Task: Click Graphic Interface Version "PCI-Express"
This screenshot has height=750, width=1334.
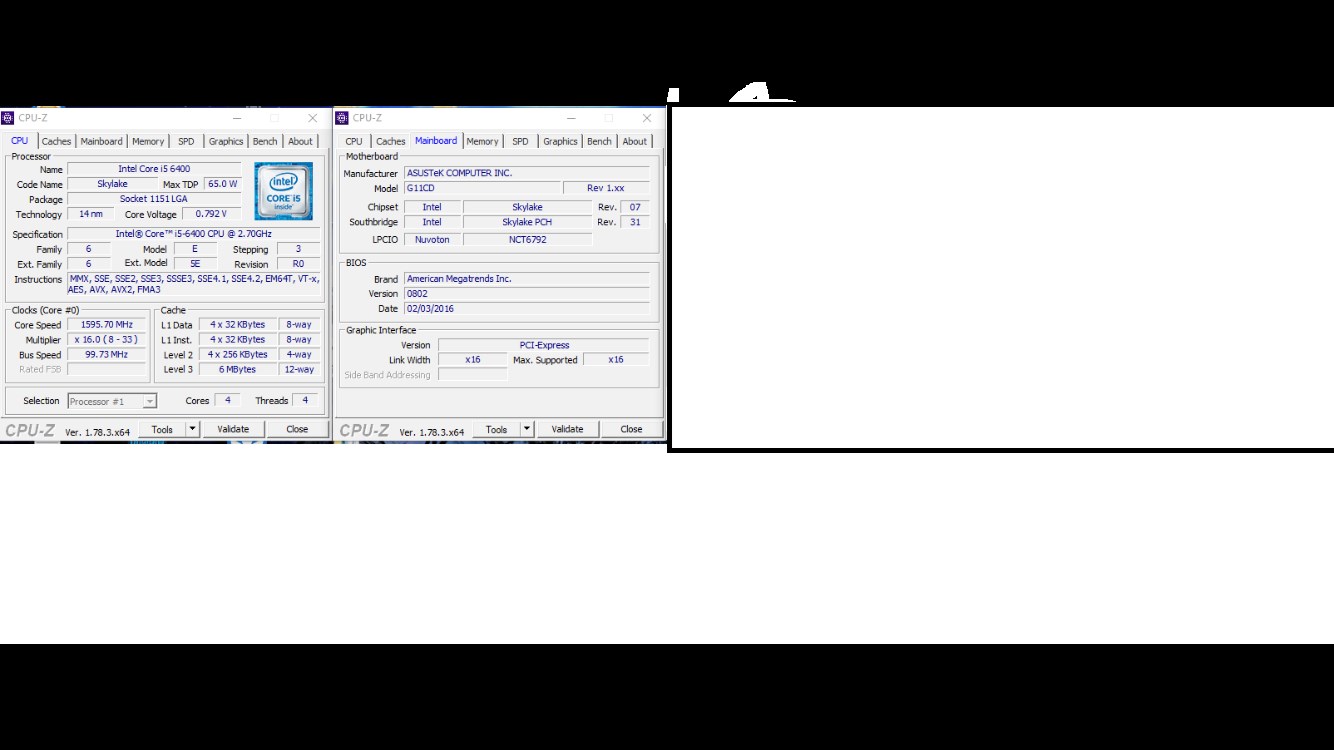Action: click(x=544, y=345)
